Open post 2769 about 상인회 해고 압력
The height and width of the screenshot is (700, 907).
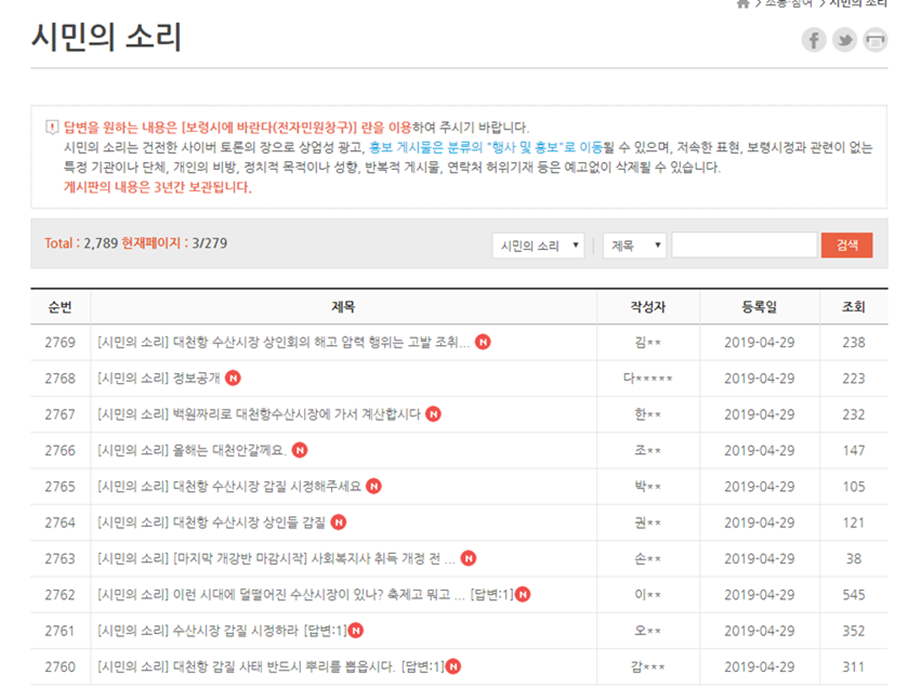[283, 342]
